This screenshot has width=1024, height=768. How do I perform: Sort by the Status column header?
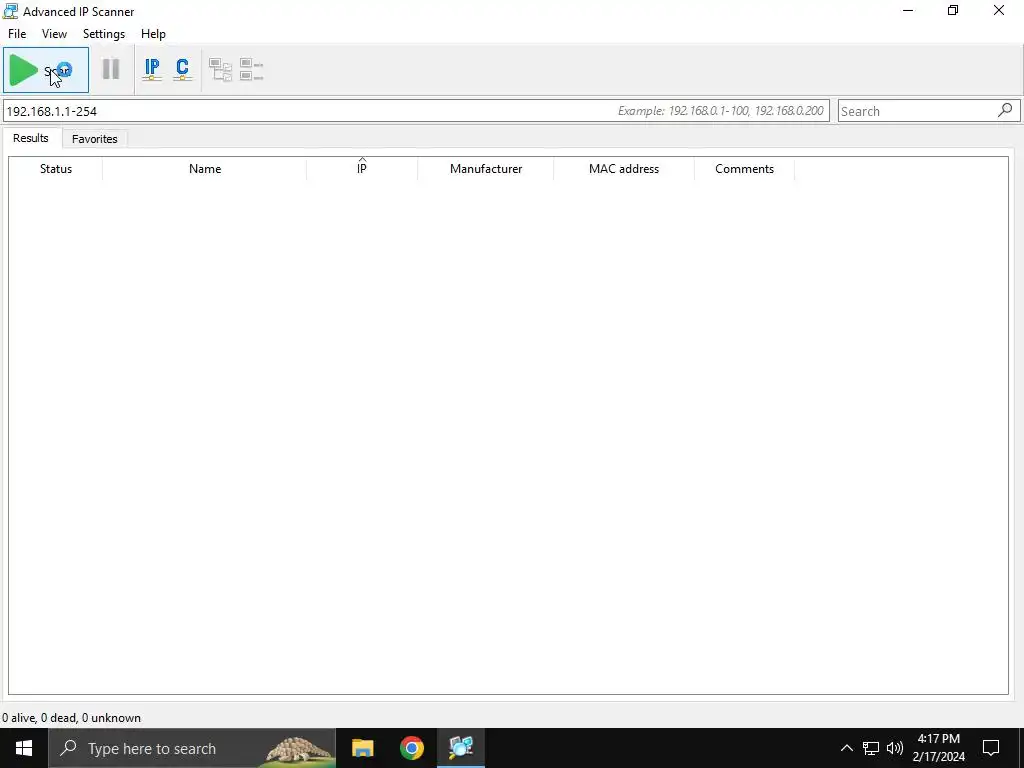click(56, 168)
